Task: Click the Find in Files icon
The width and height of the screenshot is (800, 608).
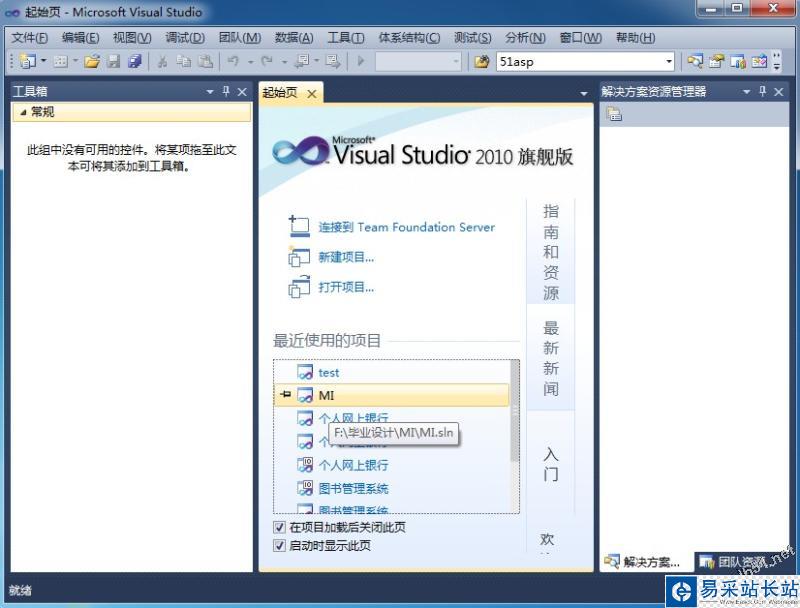Action: (x=481, y=62)
